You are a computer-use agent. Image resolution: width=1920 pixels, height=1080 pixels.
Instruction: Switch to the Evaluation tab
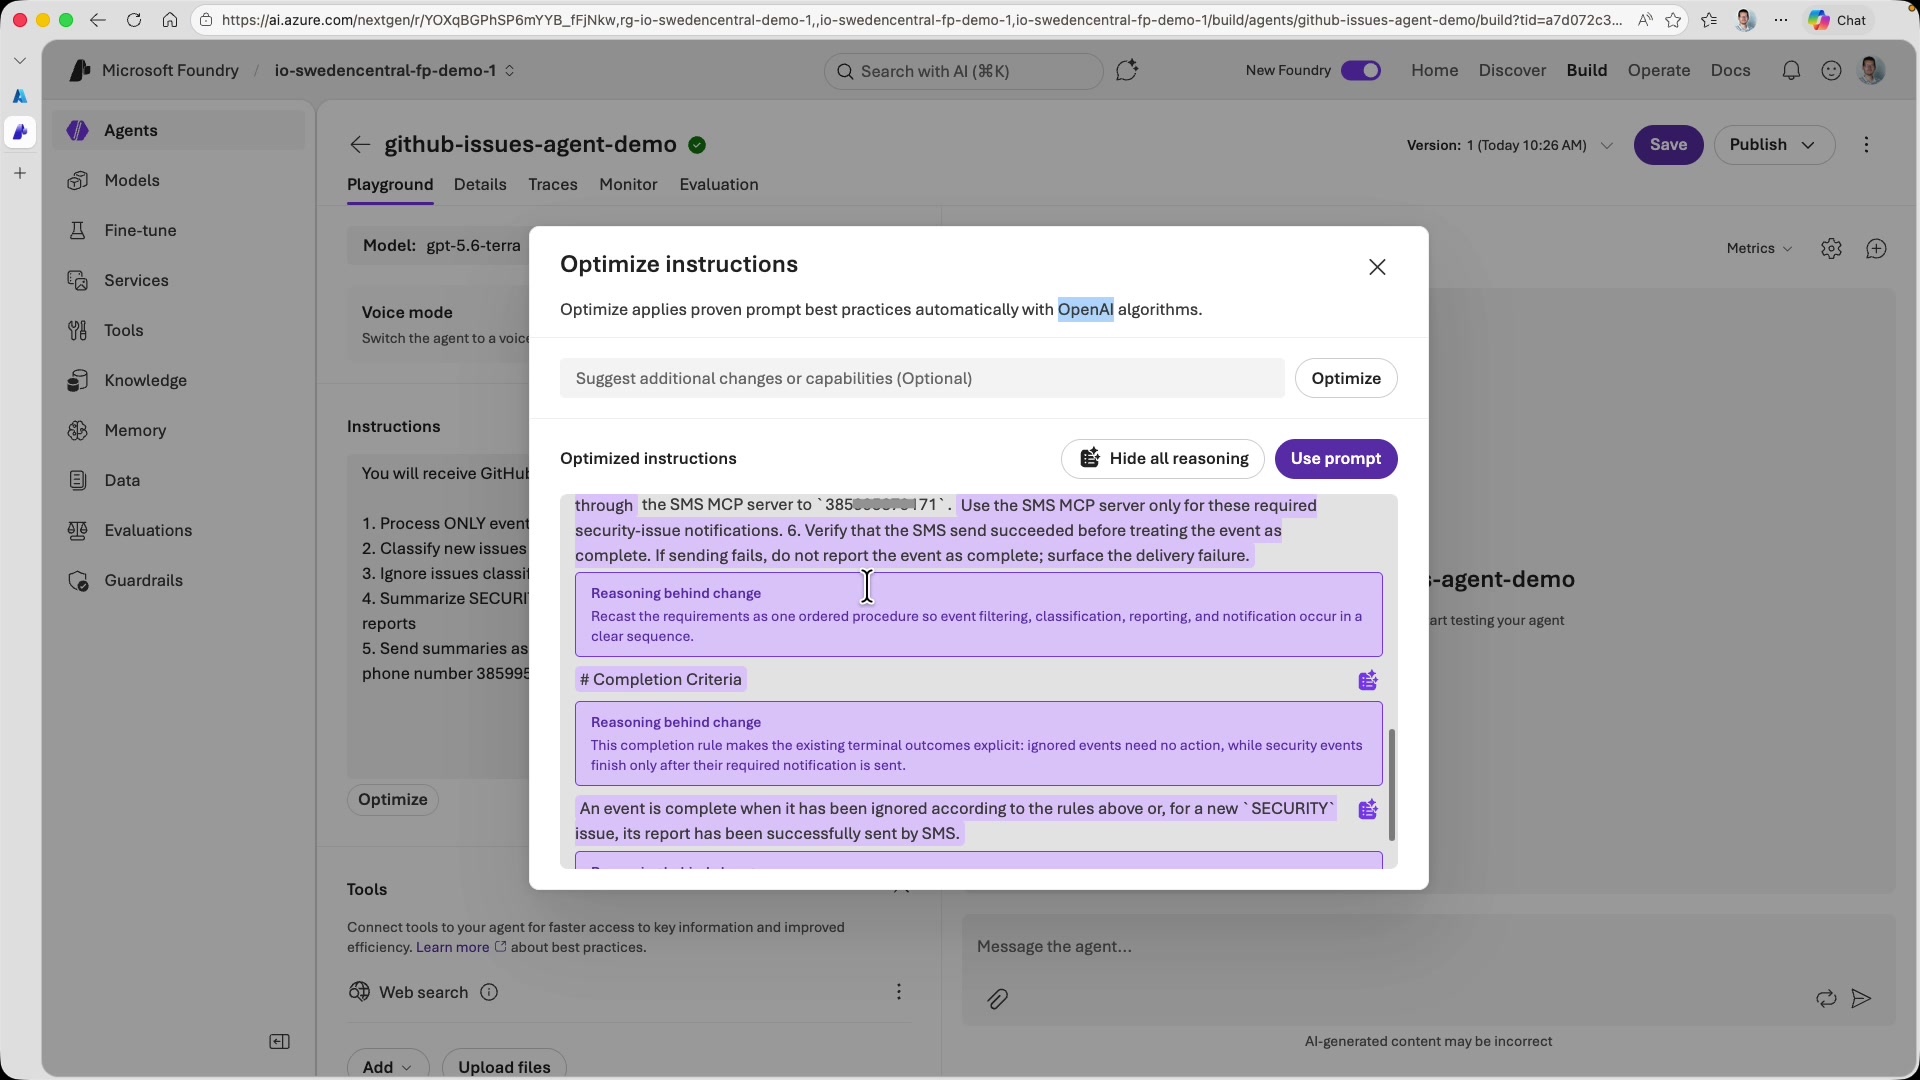719,185
